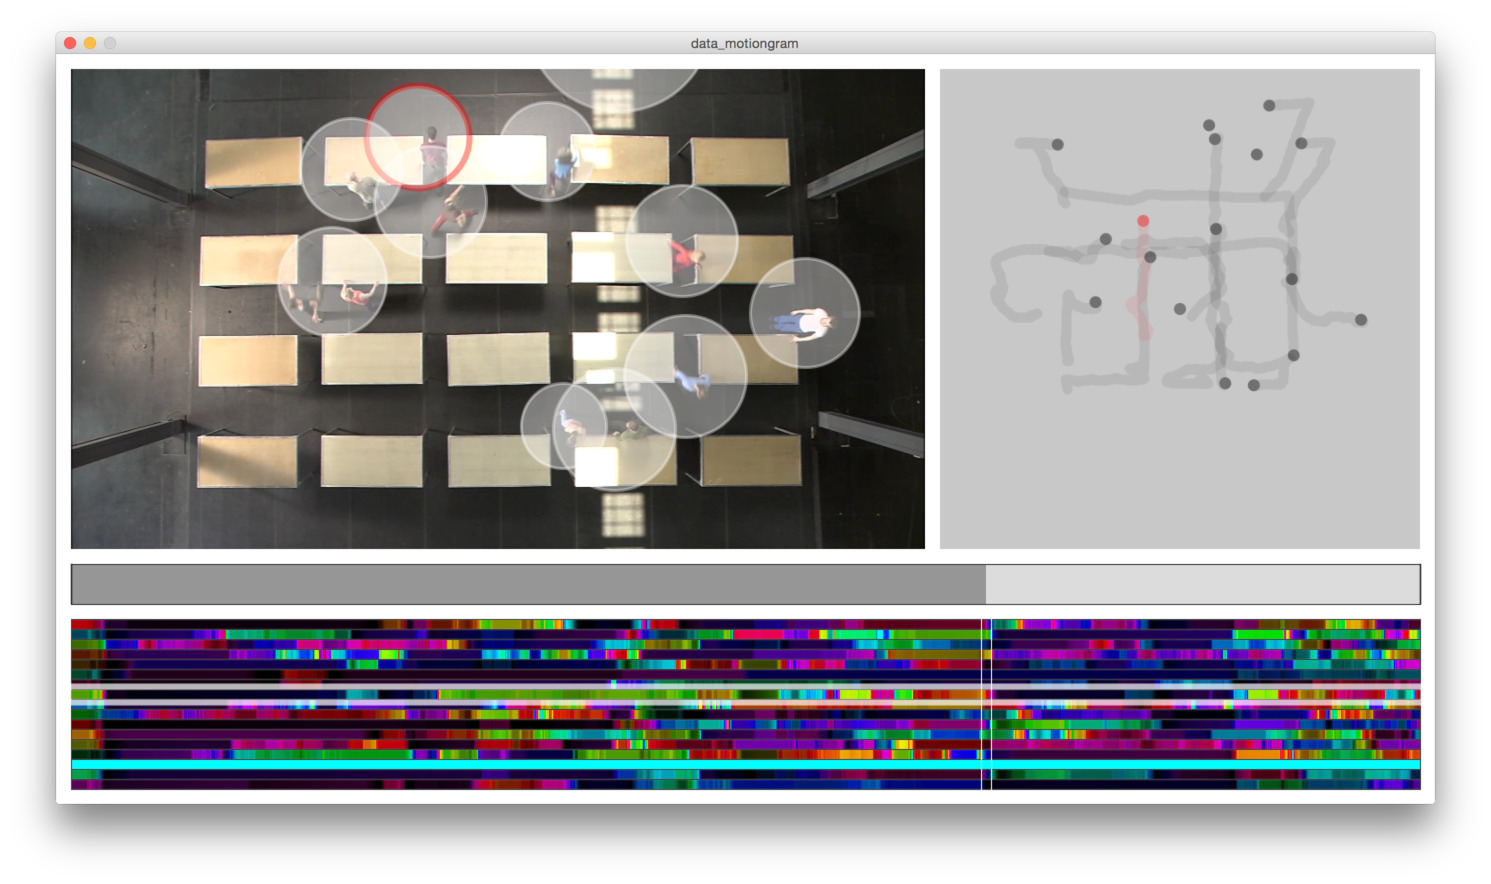The image size is (1491, 884).
Task: Select the circle holding two dancers at left
Action: pyautogui.click(x=332, y=281)
